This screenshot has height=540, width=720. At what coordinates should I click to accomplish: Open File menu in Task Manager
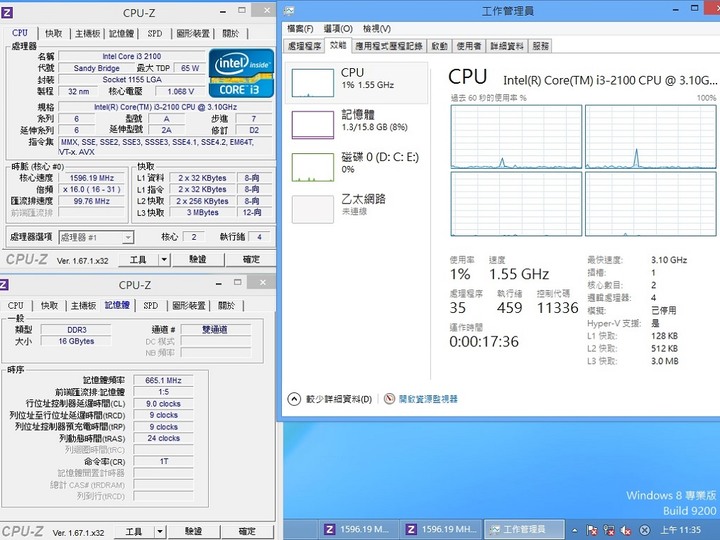pyautogui.click(x=300, y=28)
